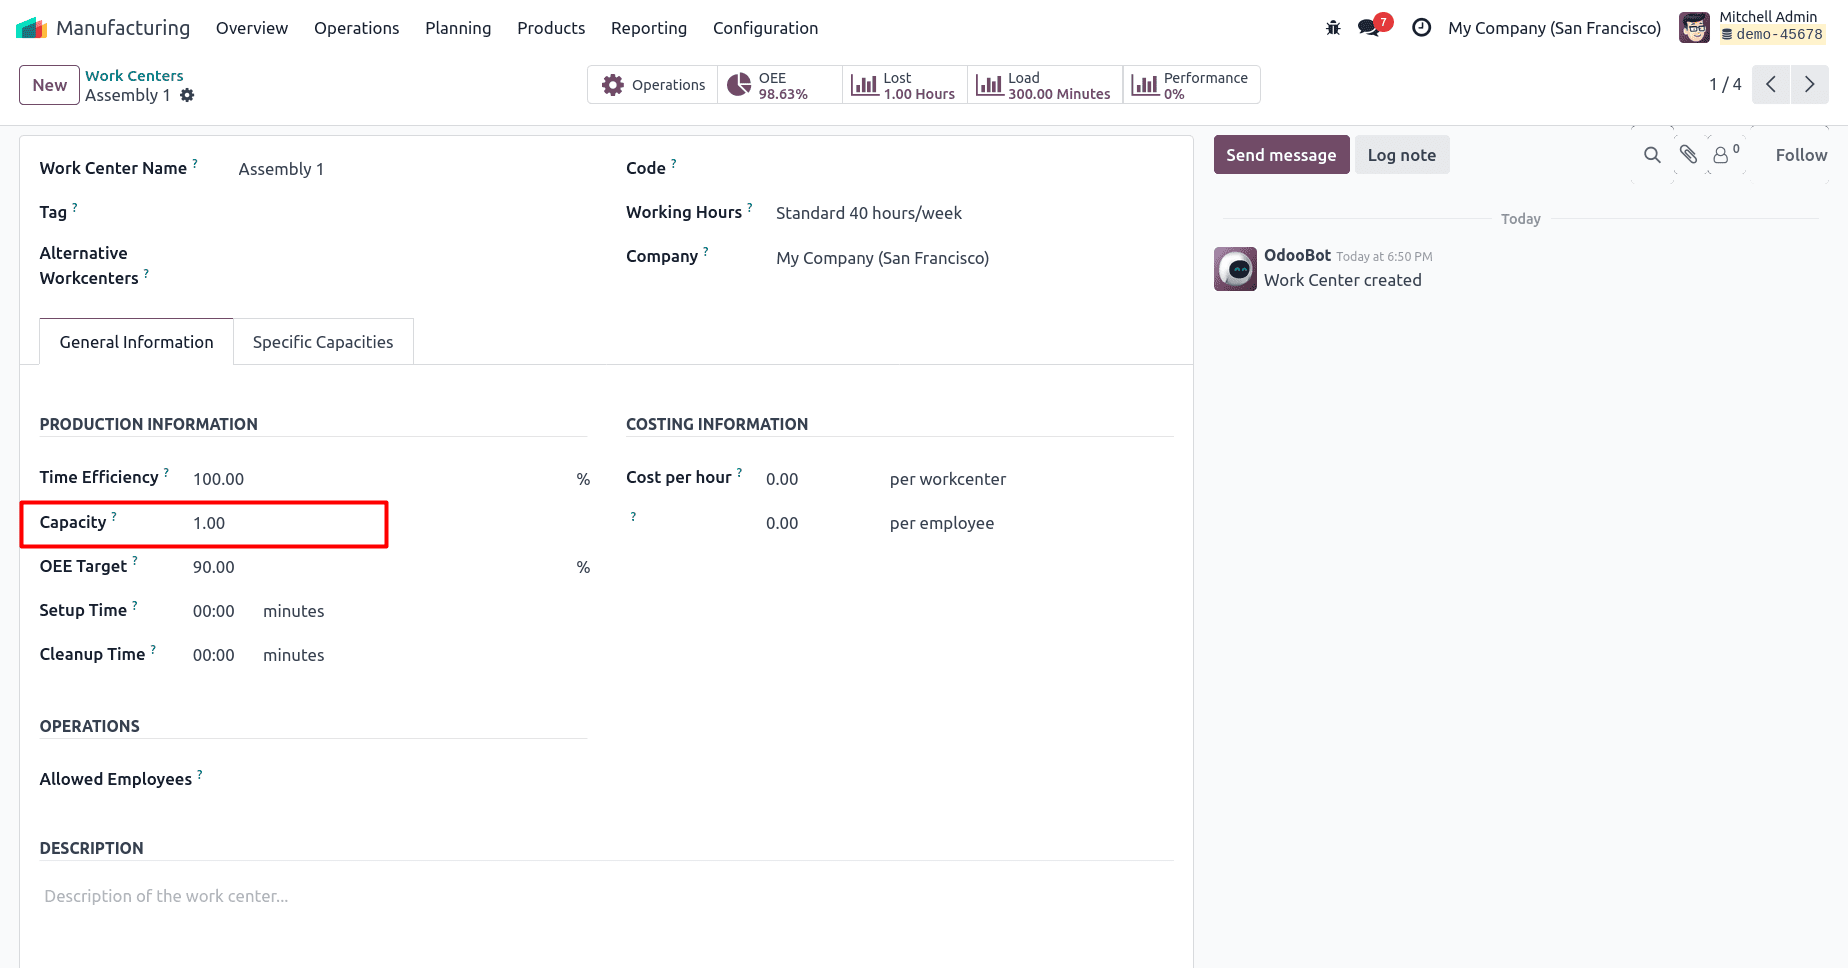
Task: Click the search messages magnifier in the chatter
Action: pos(1651,155)
